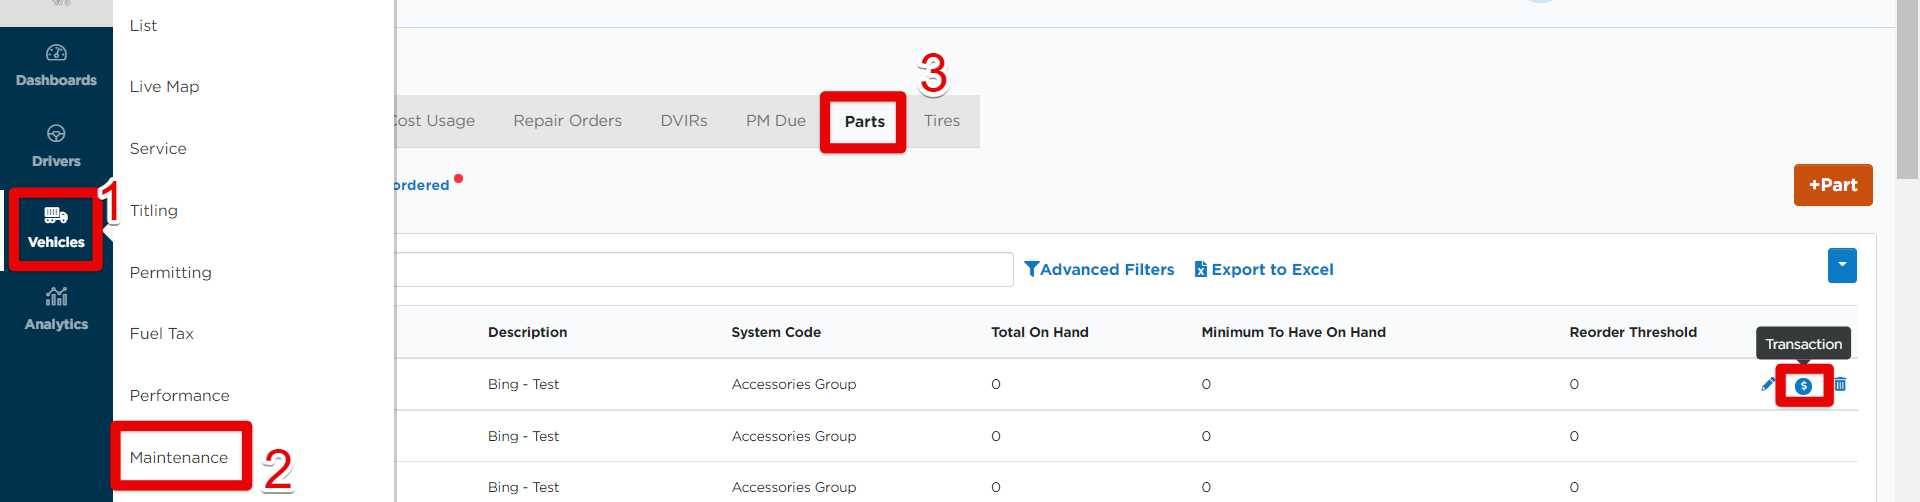
Task: Click the vertical scrollbar on the right
Action: 1907,90
